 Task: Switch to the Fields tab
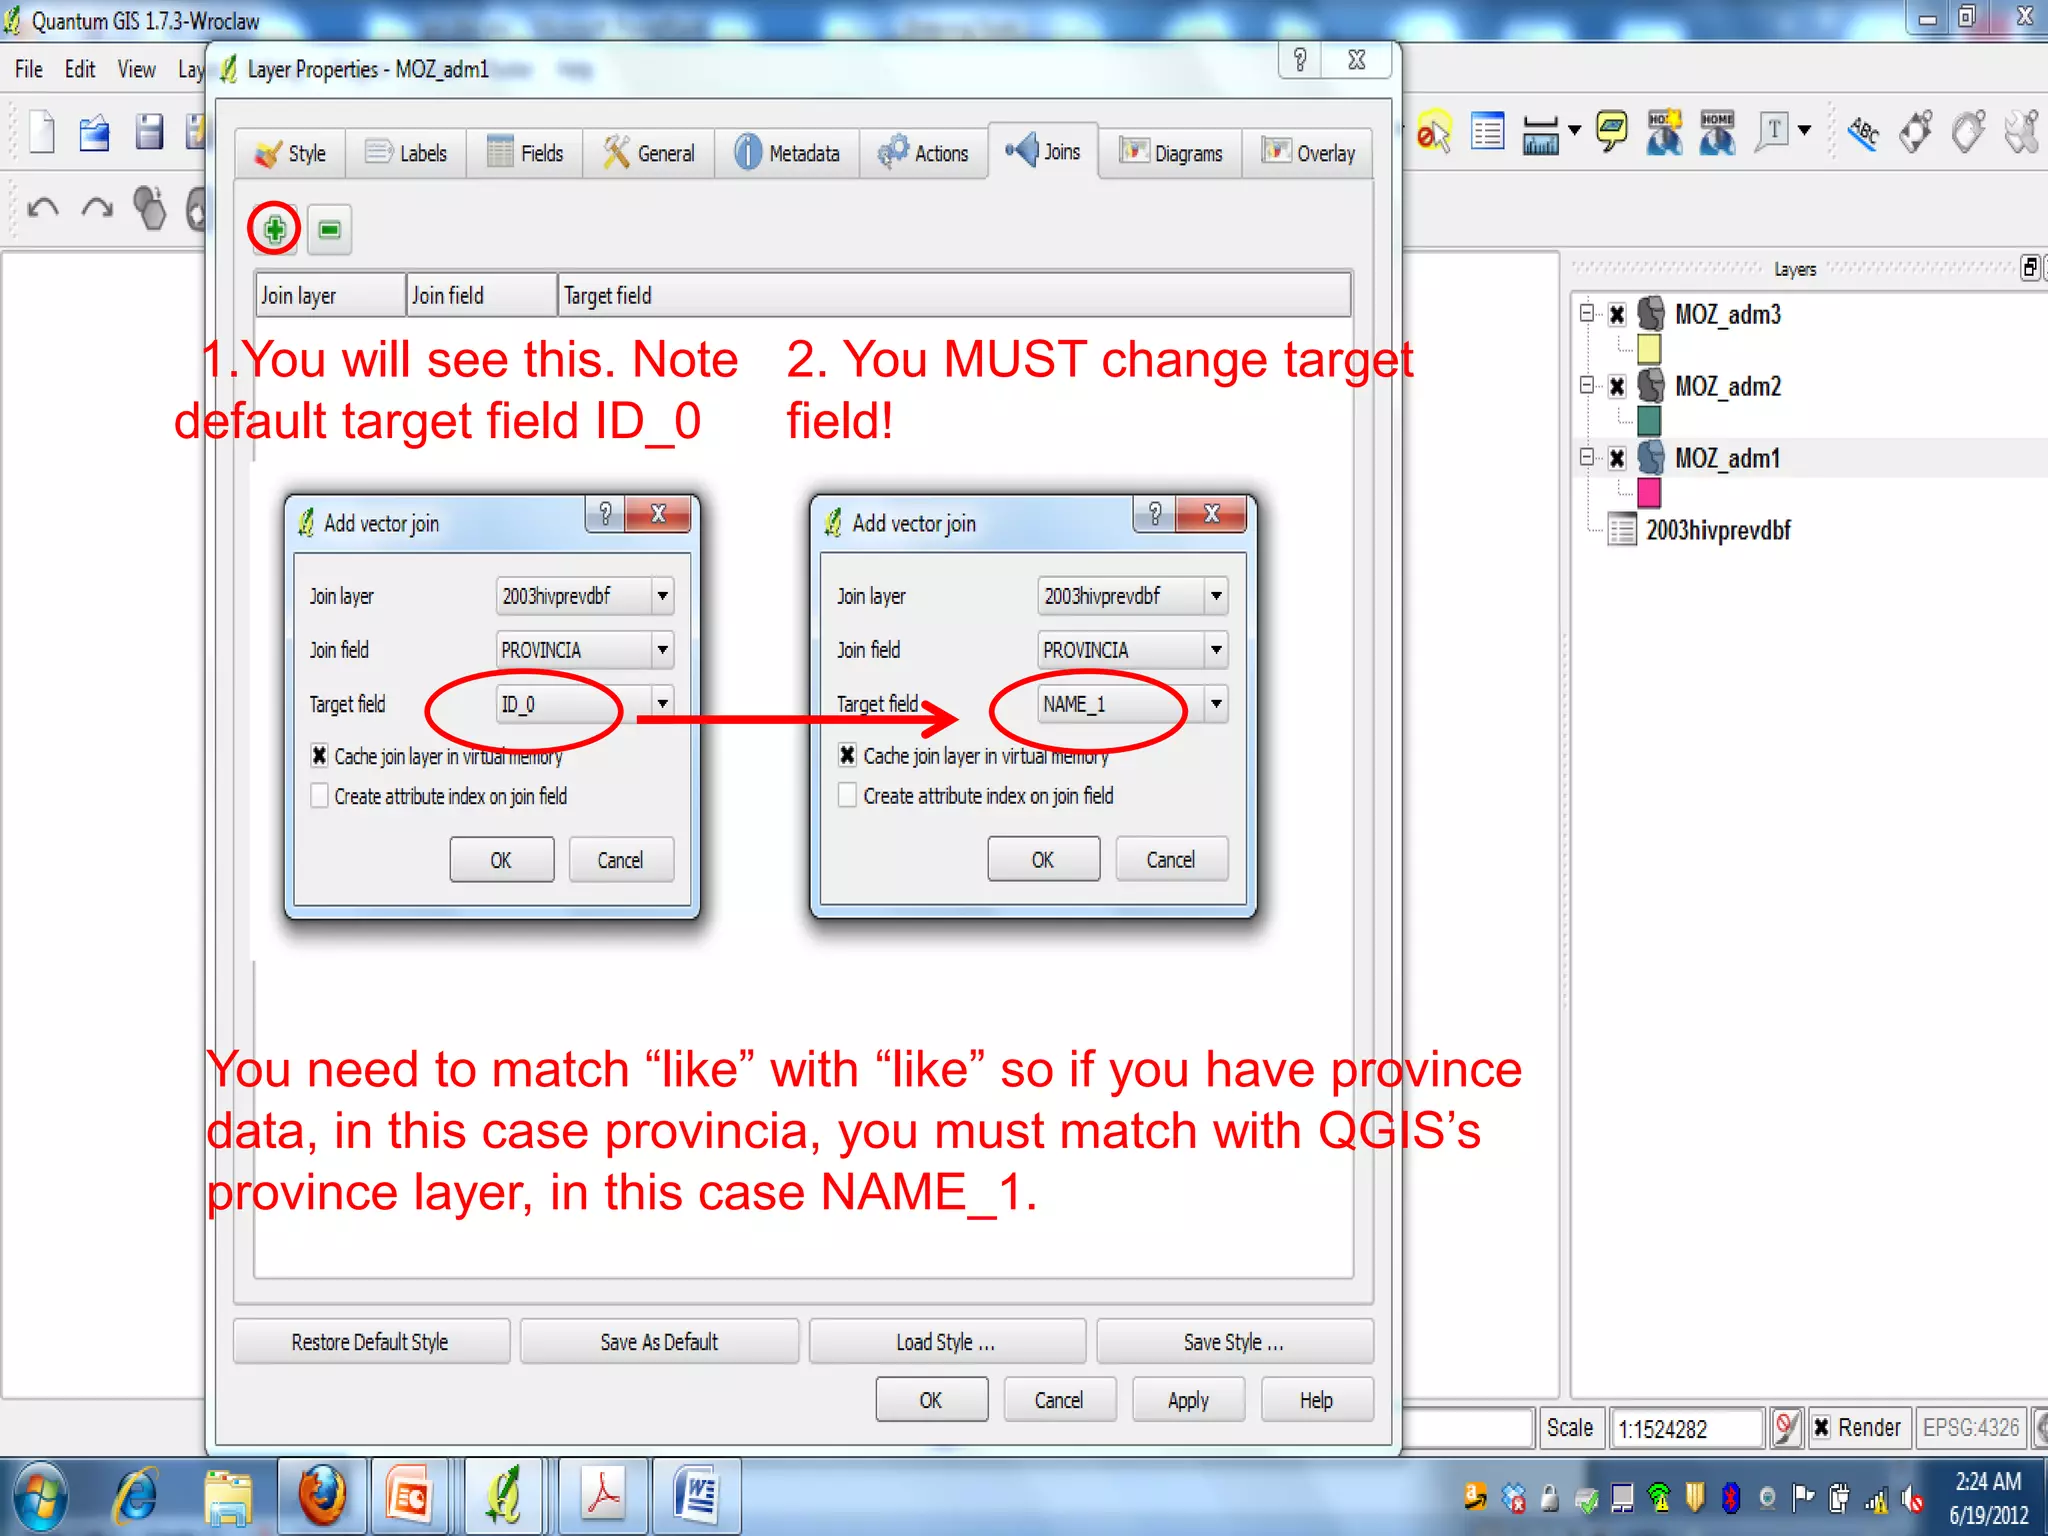(x=525, y=153)
